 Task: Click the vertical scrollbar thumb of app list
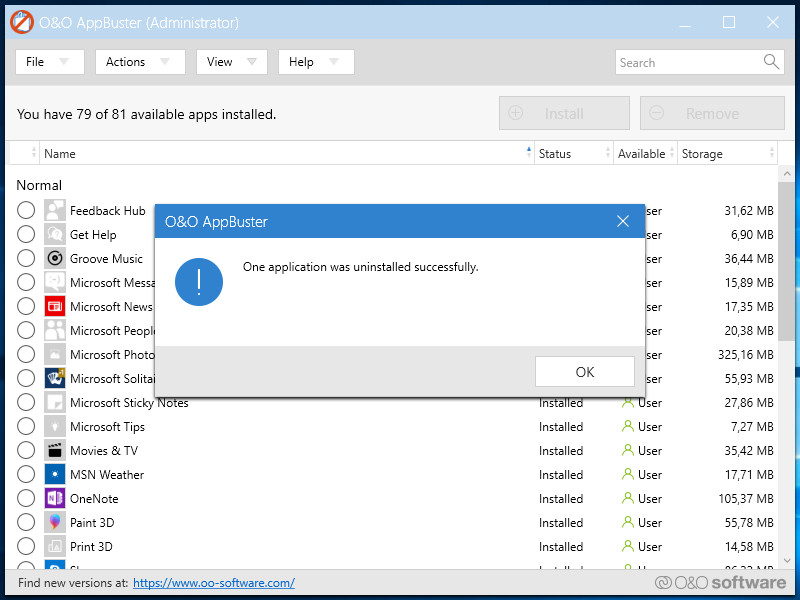click(787, 261)
